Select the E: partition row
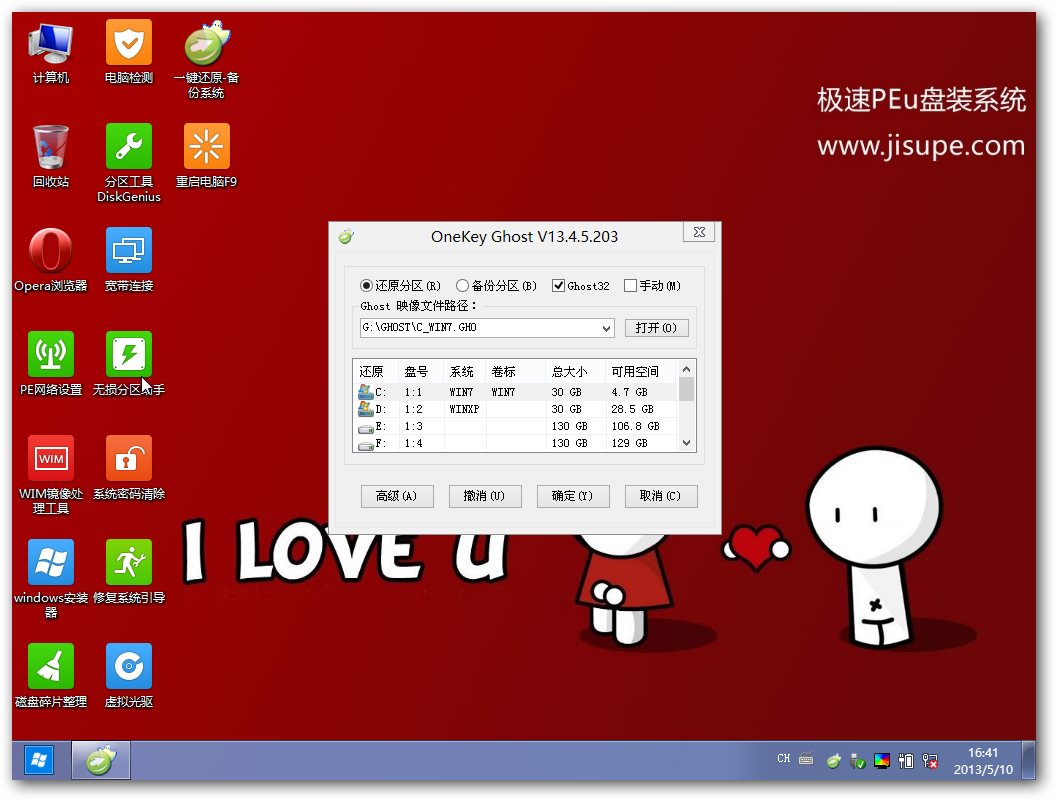 point(515,426)
